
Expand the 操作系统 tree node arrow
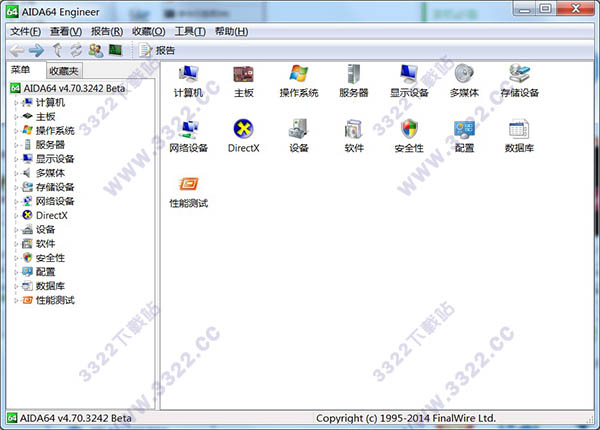click(16, 130)
